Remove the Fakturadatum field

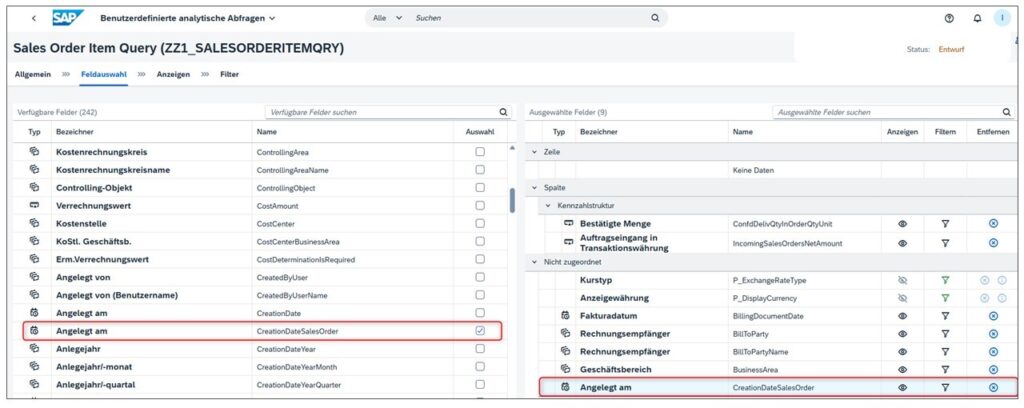click(x=993, y=316)
